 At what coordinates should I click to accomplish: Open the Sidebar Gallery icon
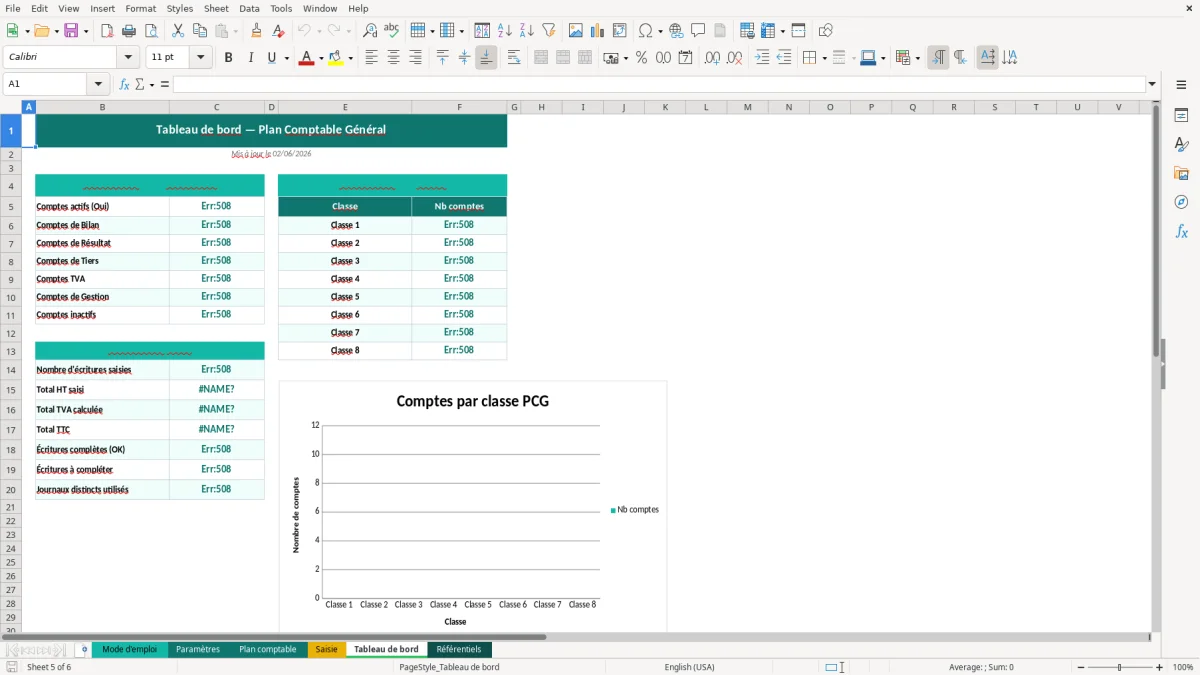click(x=1181, y=174)
